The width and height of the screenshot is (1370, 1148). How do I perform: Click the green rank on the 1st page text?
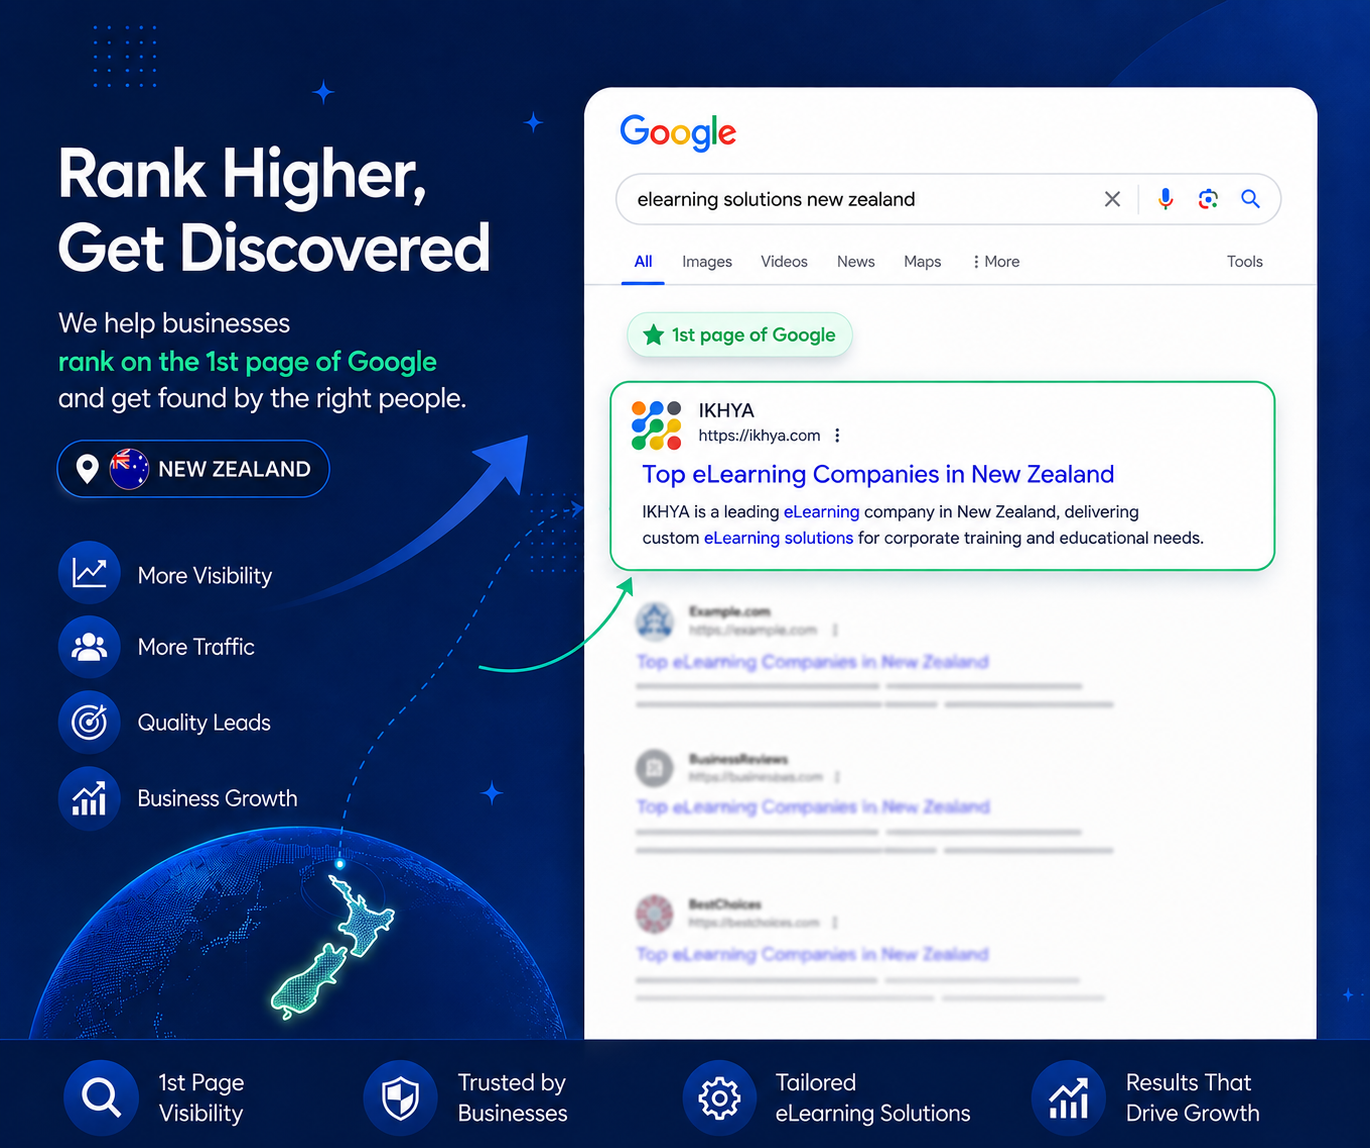[247, 361]
